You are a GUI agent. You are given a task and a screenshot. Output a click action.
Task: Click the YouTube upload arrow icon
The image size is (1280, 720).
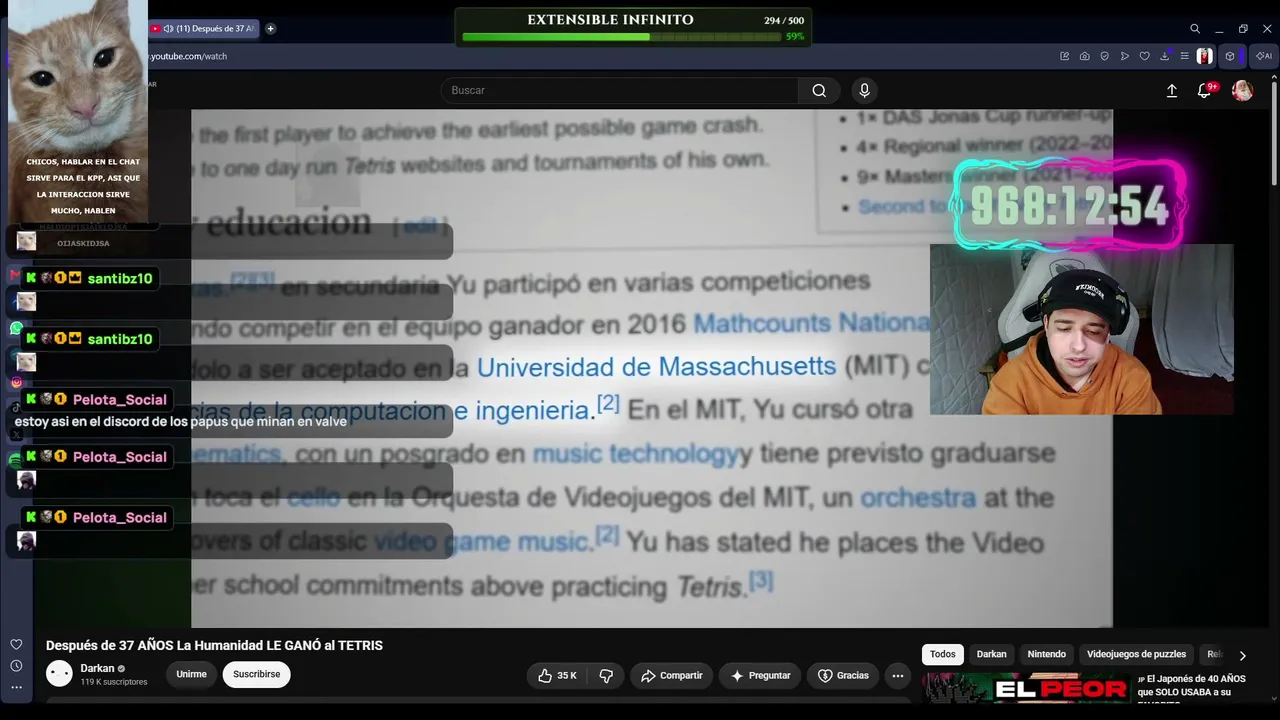[x=1172, y=90]
